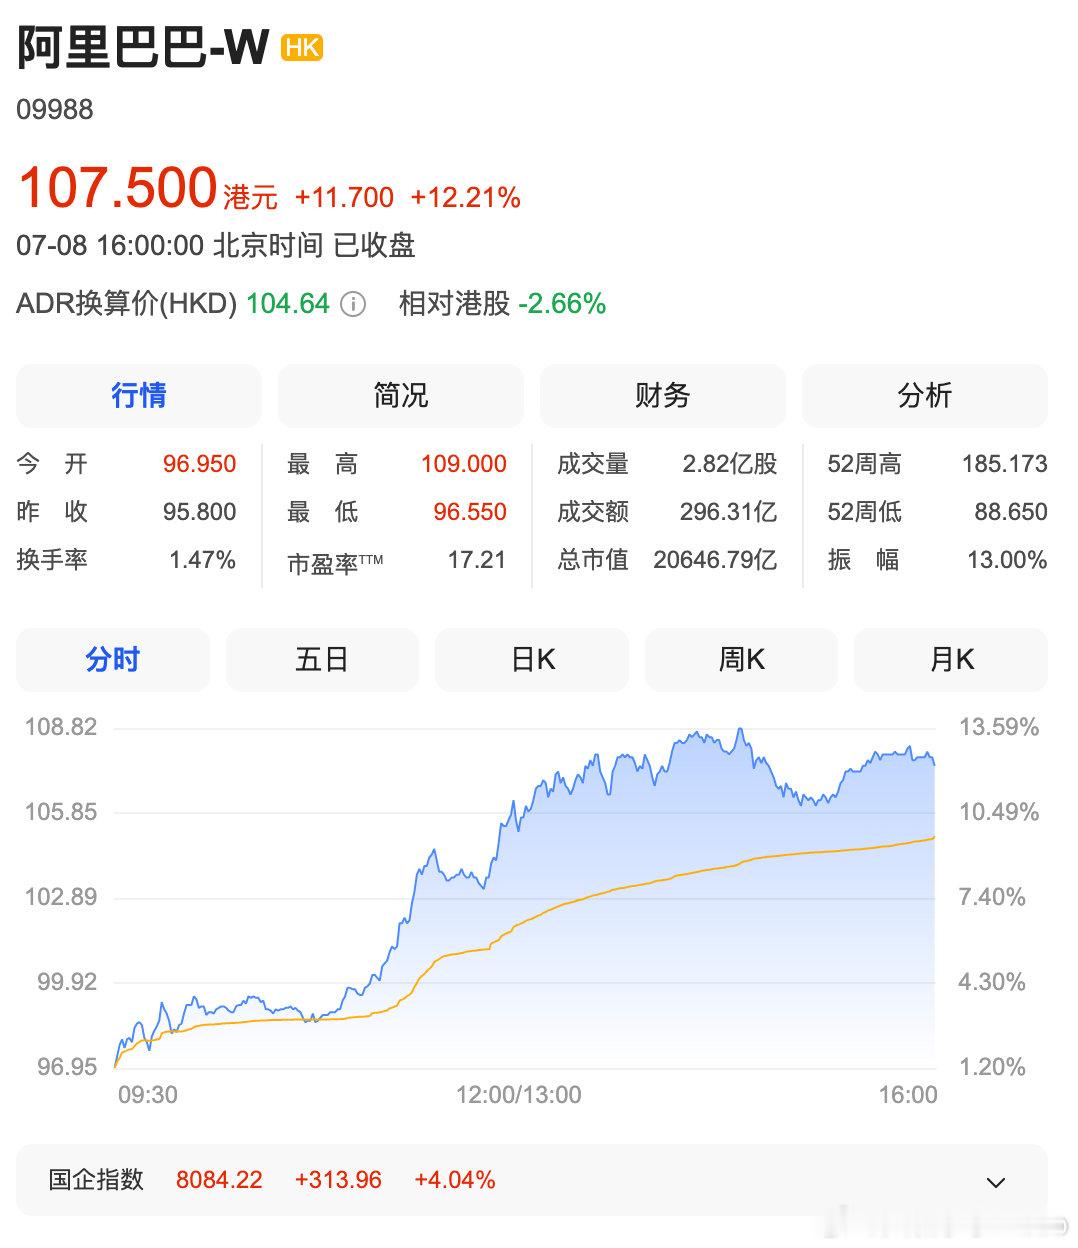Click the 16:00 time axis label

click(908, 1095)
